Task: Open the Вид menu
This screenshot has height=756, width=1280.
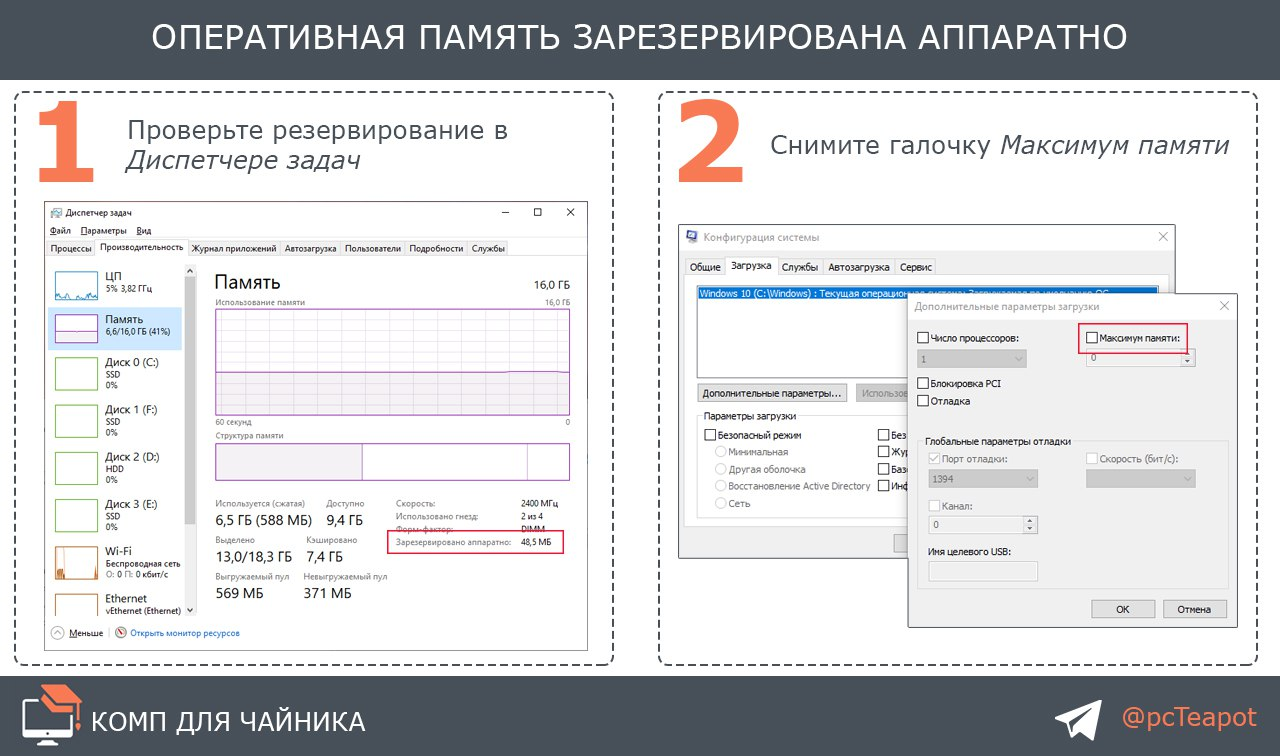Action: (x=144, y=230)
